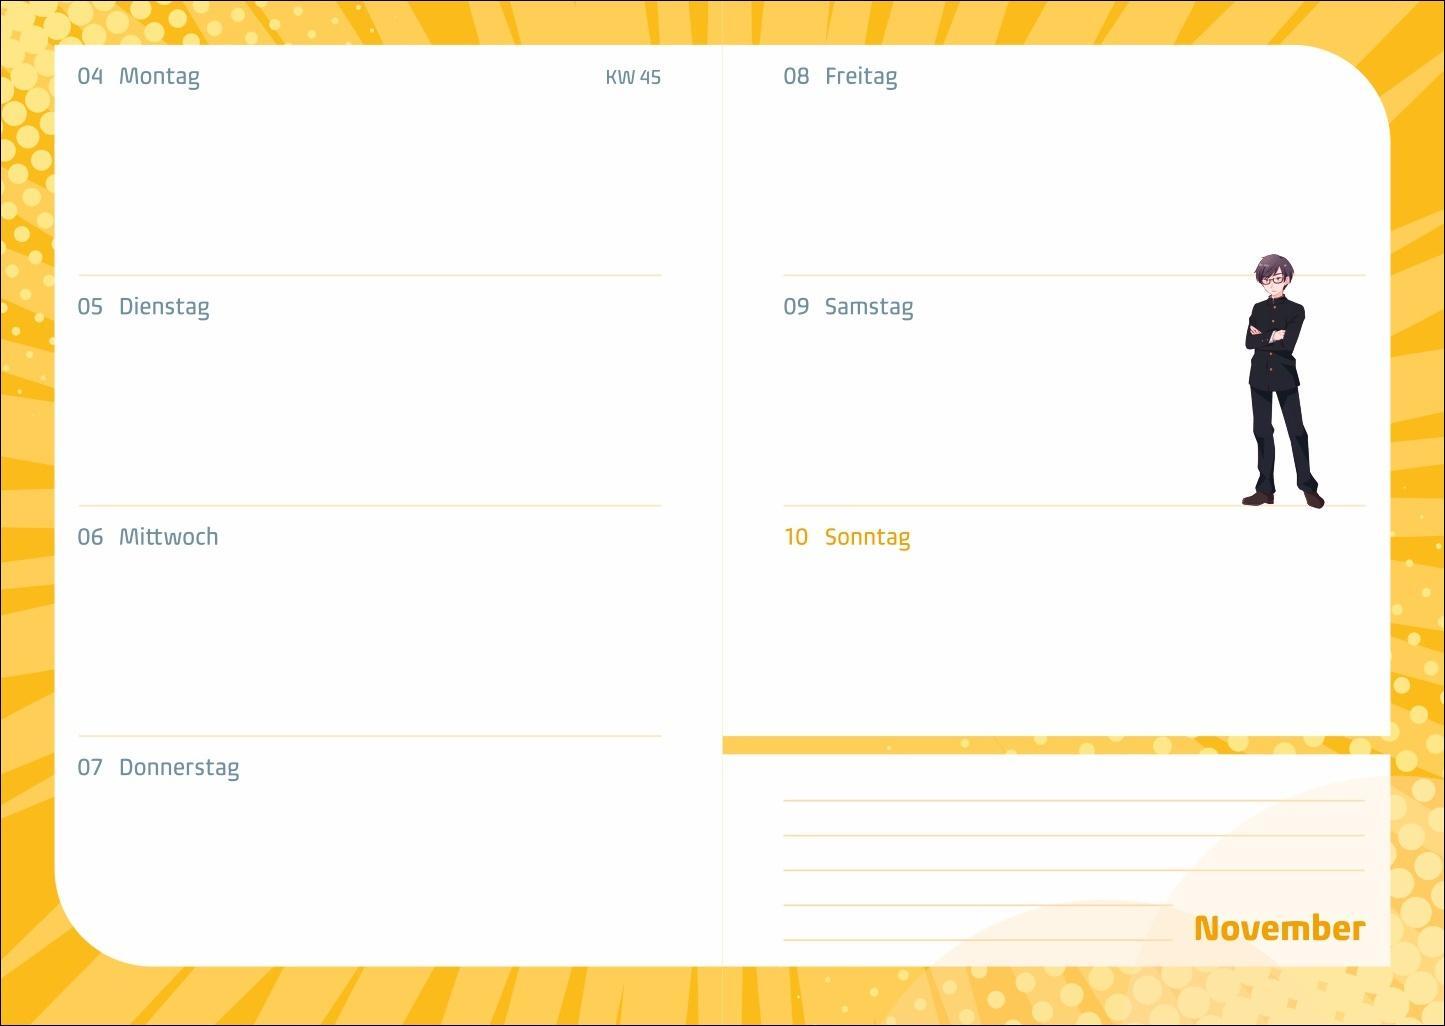Click the 'Freitag' day label

tap(861, 77)
